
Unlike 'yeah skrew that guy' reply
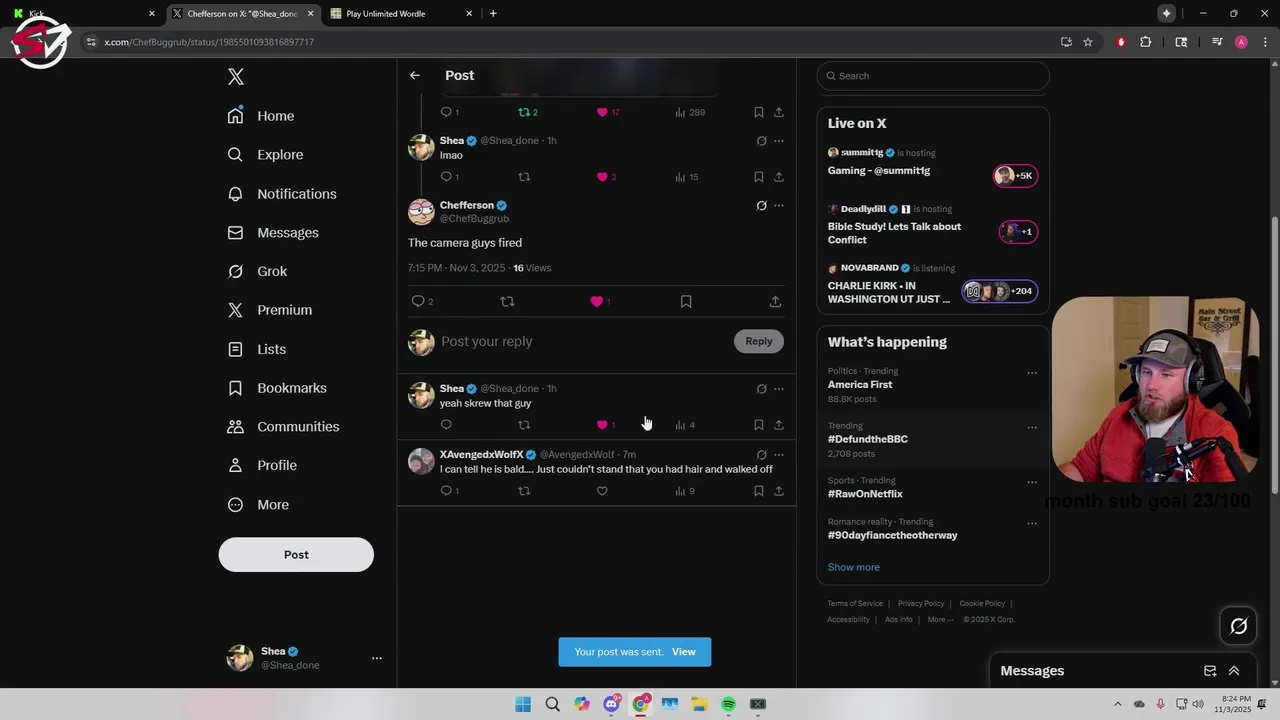point(602,425)
